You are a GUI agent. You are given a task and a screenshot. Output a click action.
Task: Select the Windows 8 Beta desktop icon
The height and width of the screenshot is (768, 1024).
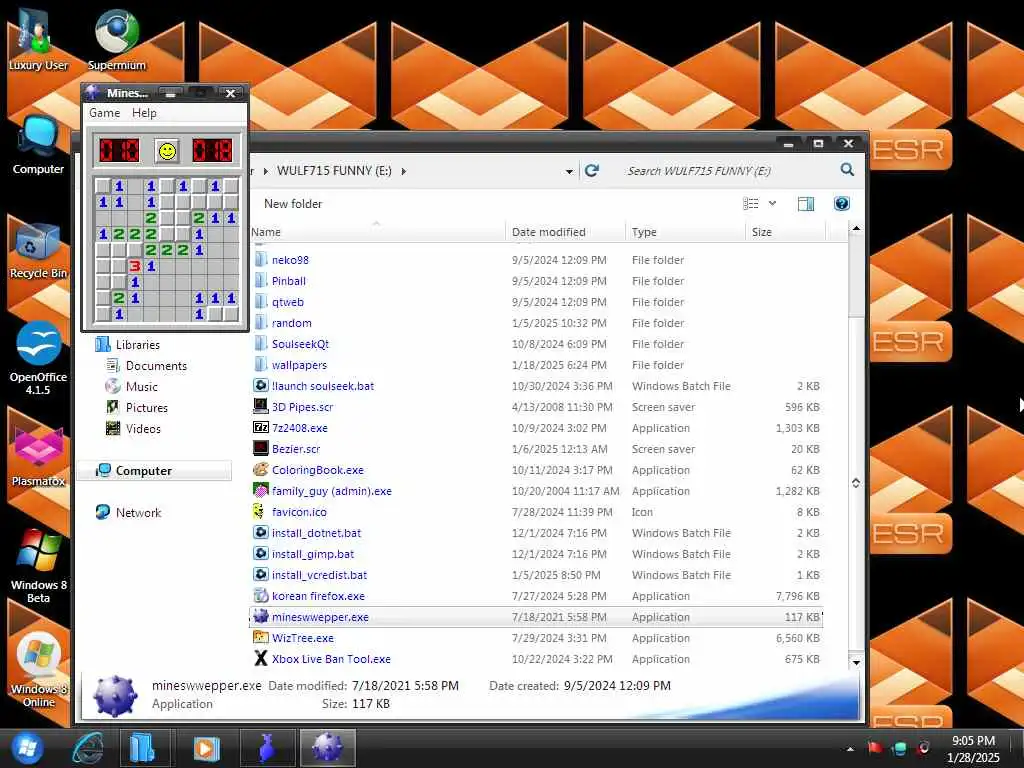pyautogui.click(x=38, y=566)
